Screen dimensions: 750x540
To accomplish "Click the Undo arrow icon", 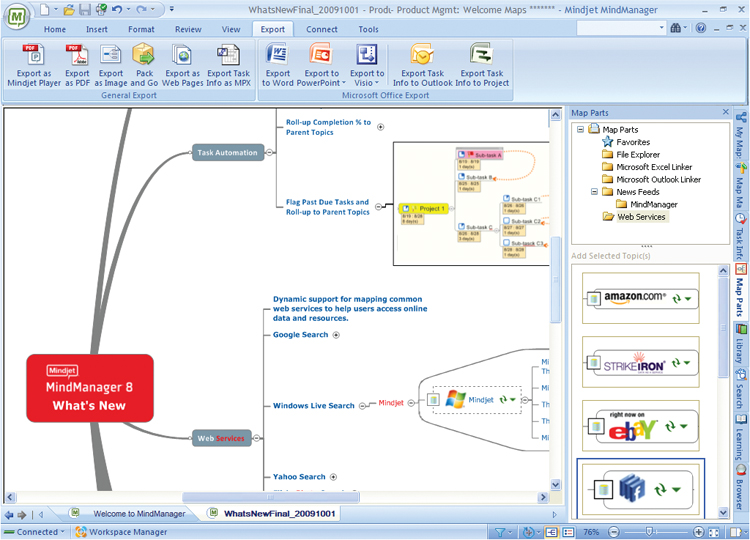I will click(x=117, y=9).
